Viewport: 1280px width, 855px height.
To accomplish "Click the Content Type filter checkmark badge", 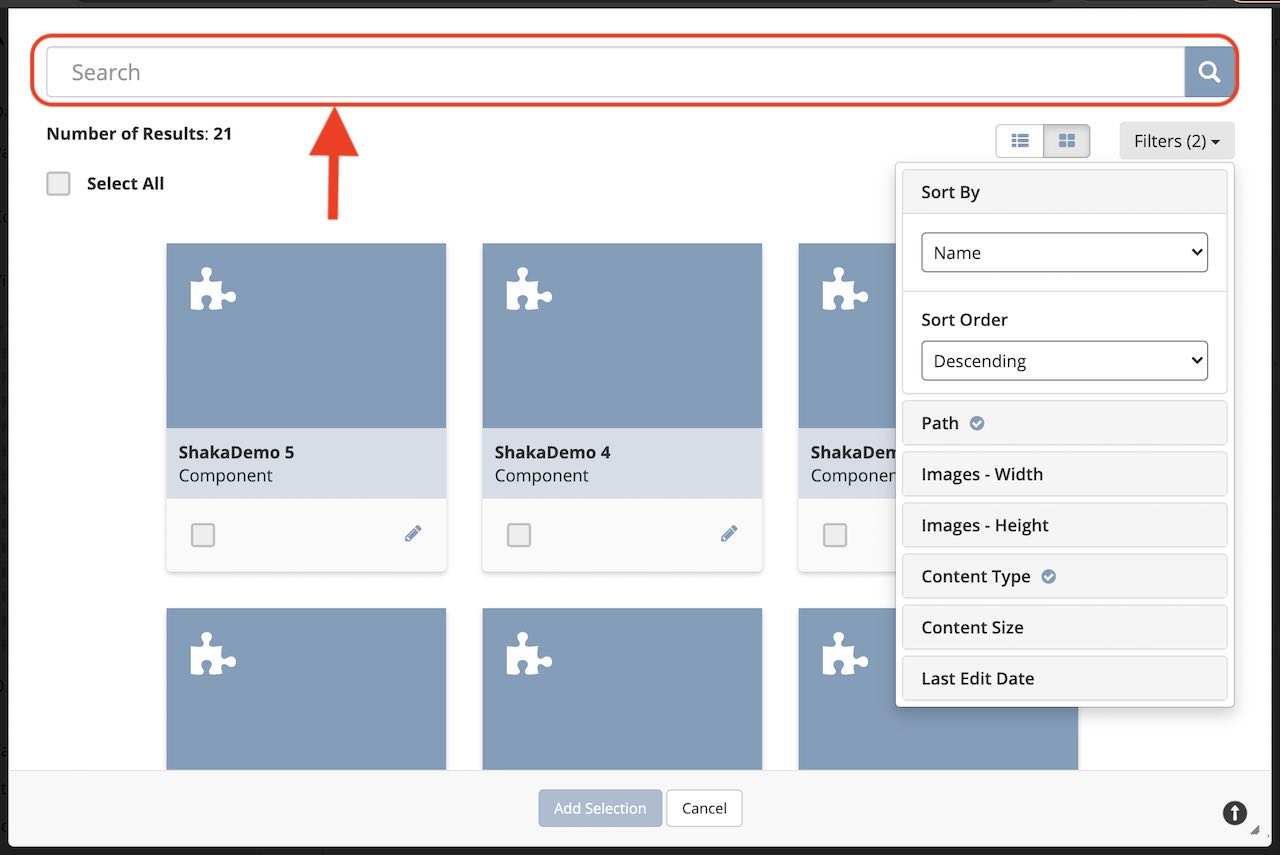I will (1049, 576).
